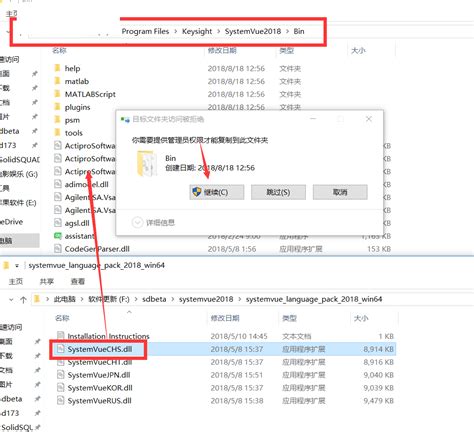Click 8,914 KB size of SystemVueCHS.dll

[378, 349]
